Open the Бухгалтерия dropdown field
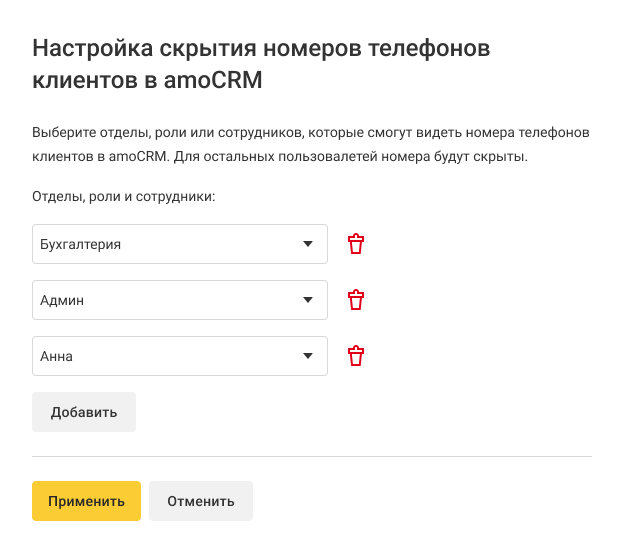This screenshot has width=624, height=553. [180, 244]
